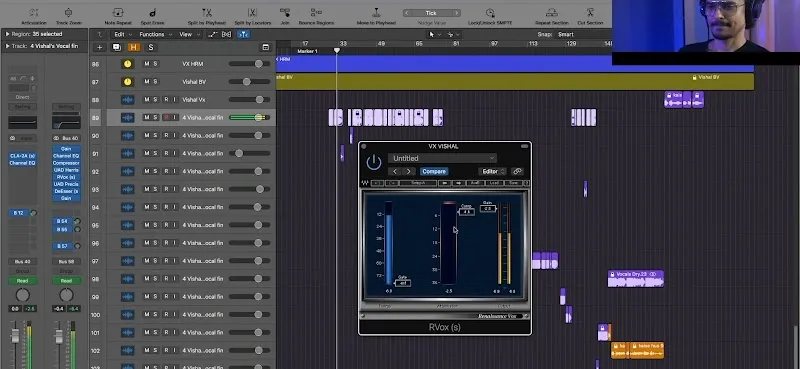Open the Untitled preset dropdown in RVox
800x369 pixels.
442,158
